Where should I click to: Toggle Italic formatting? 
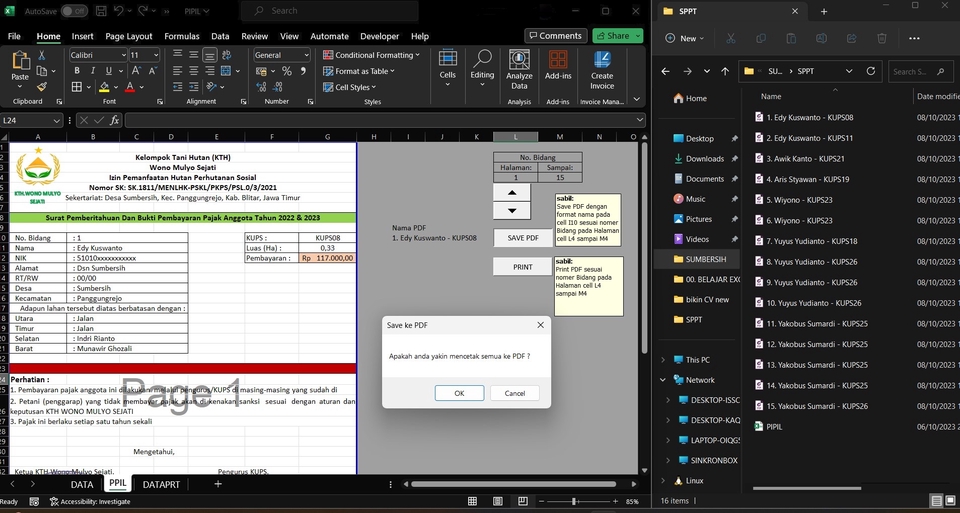click(x=92, y=71)
